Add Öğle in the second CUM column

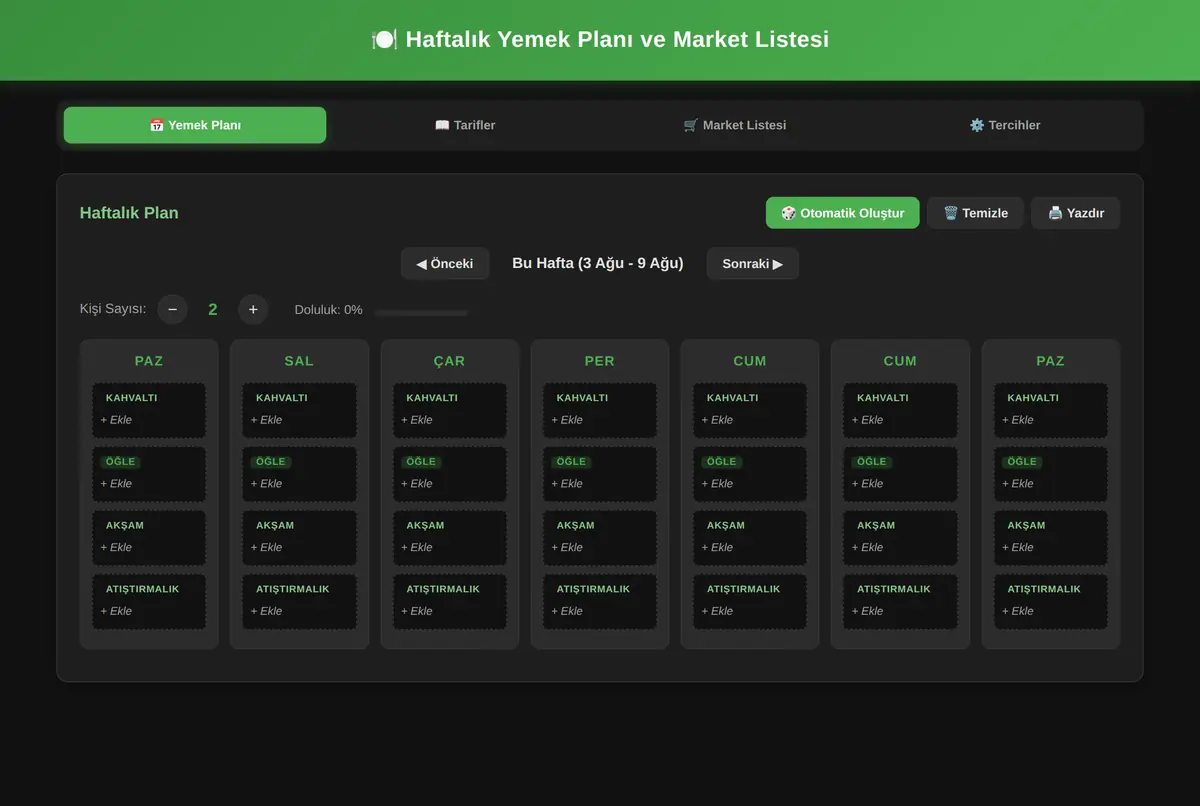pos(900,474)
